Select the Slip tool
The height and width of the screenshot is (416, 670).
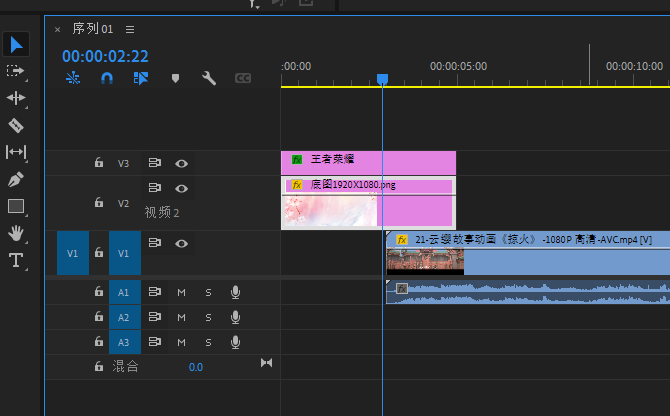pyautogui.click(x=16, y=152)
